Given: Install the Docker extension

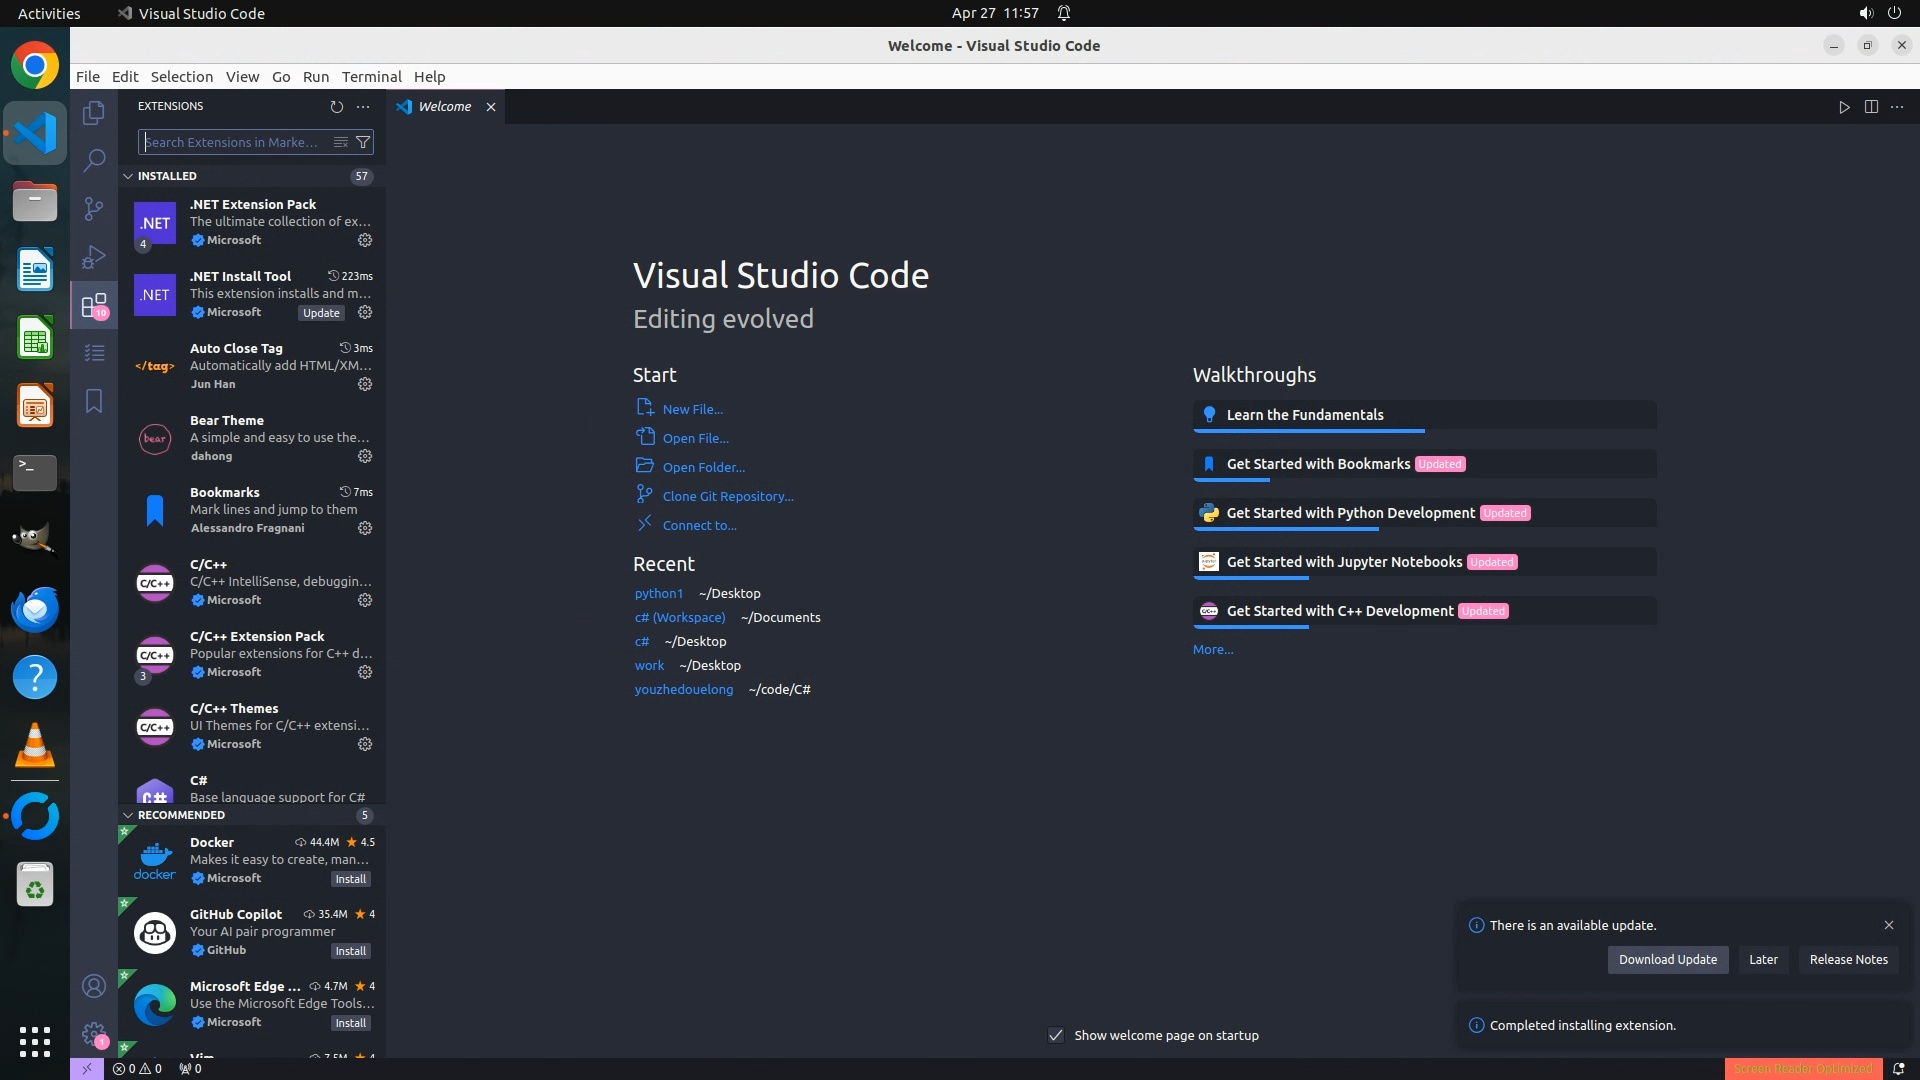Looking at the screenshot, I should [x=350, y=879].
